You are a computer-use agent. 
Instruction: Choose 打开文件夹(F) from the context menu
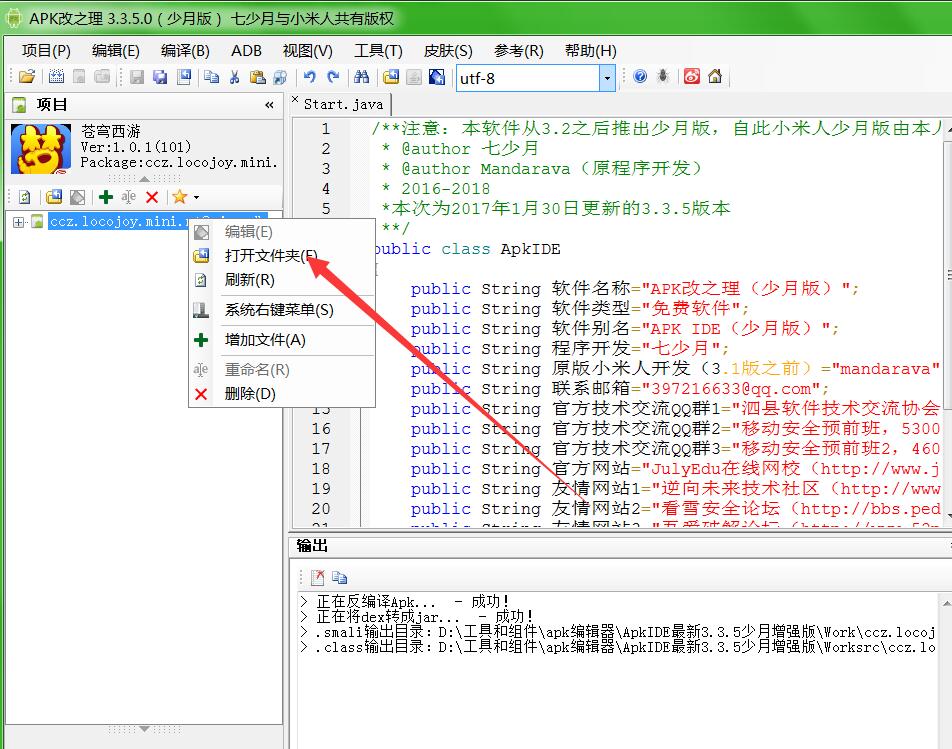click(x=270, y=255)
